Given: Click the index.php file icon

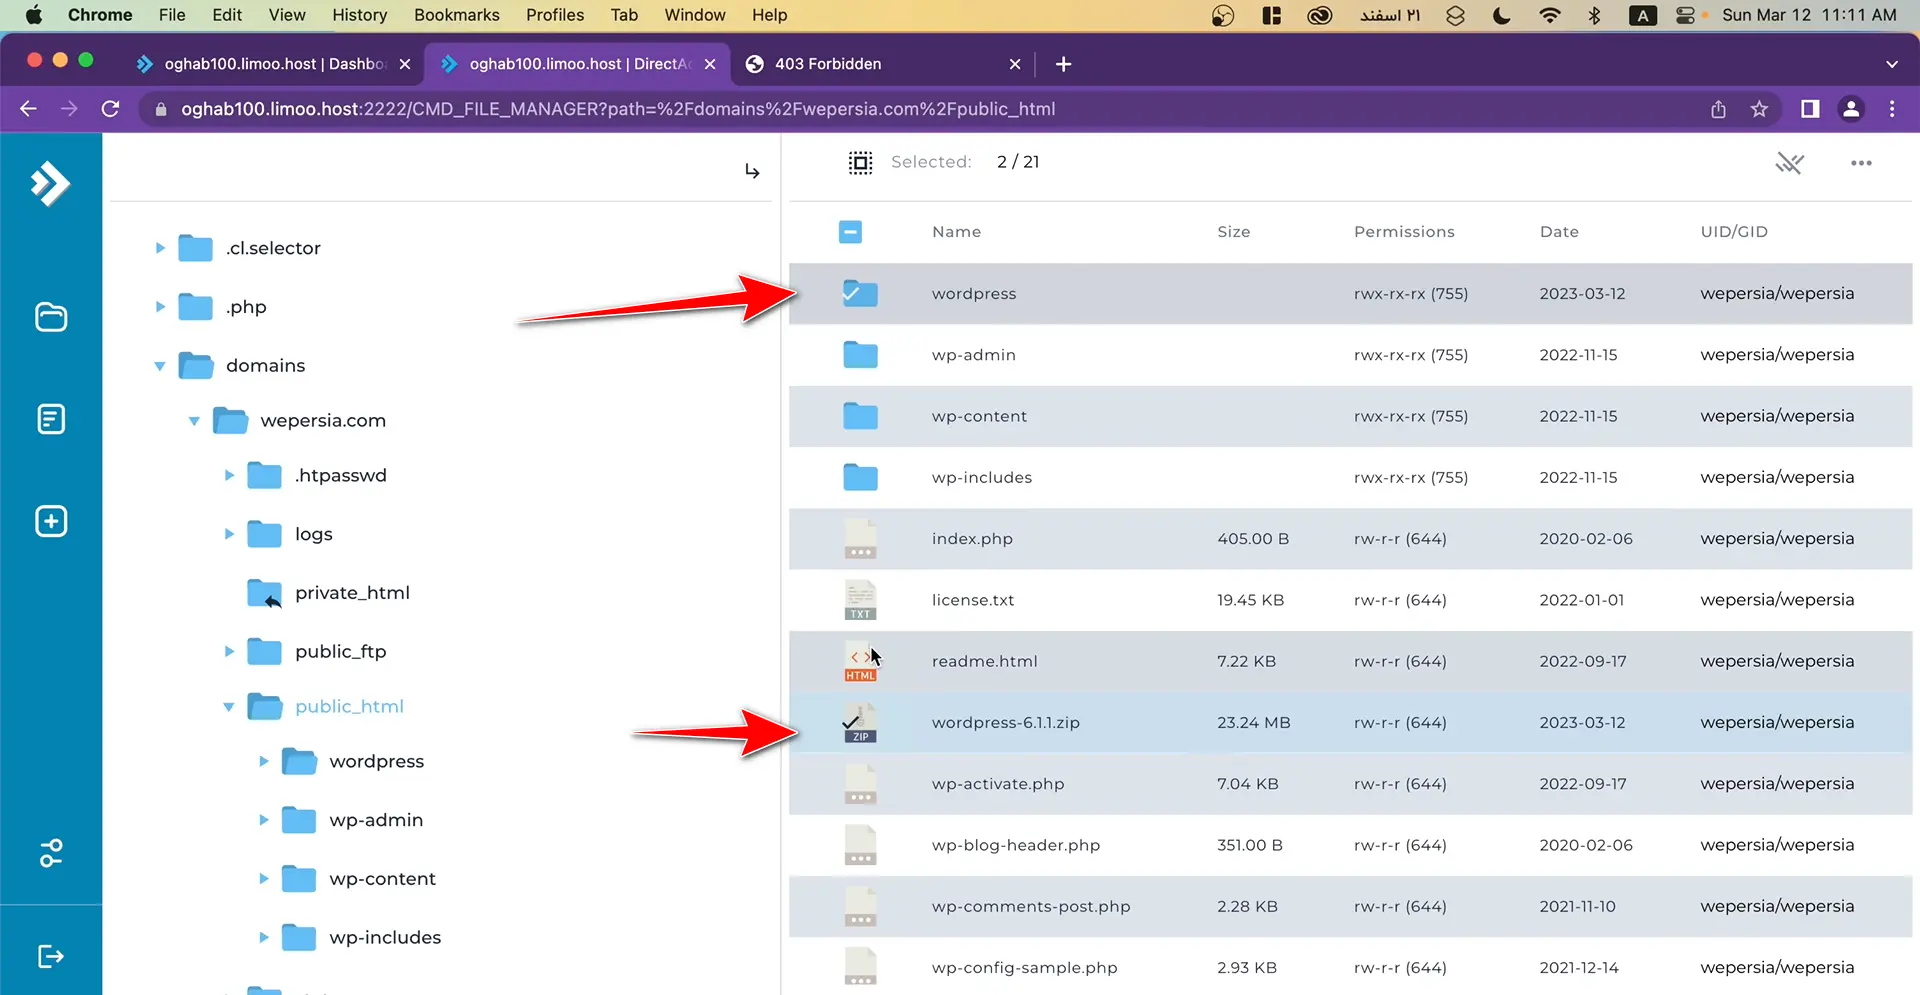Looking at the screenshot, I should [x=860, y=538].
